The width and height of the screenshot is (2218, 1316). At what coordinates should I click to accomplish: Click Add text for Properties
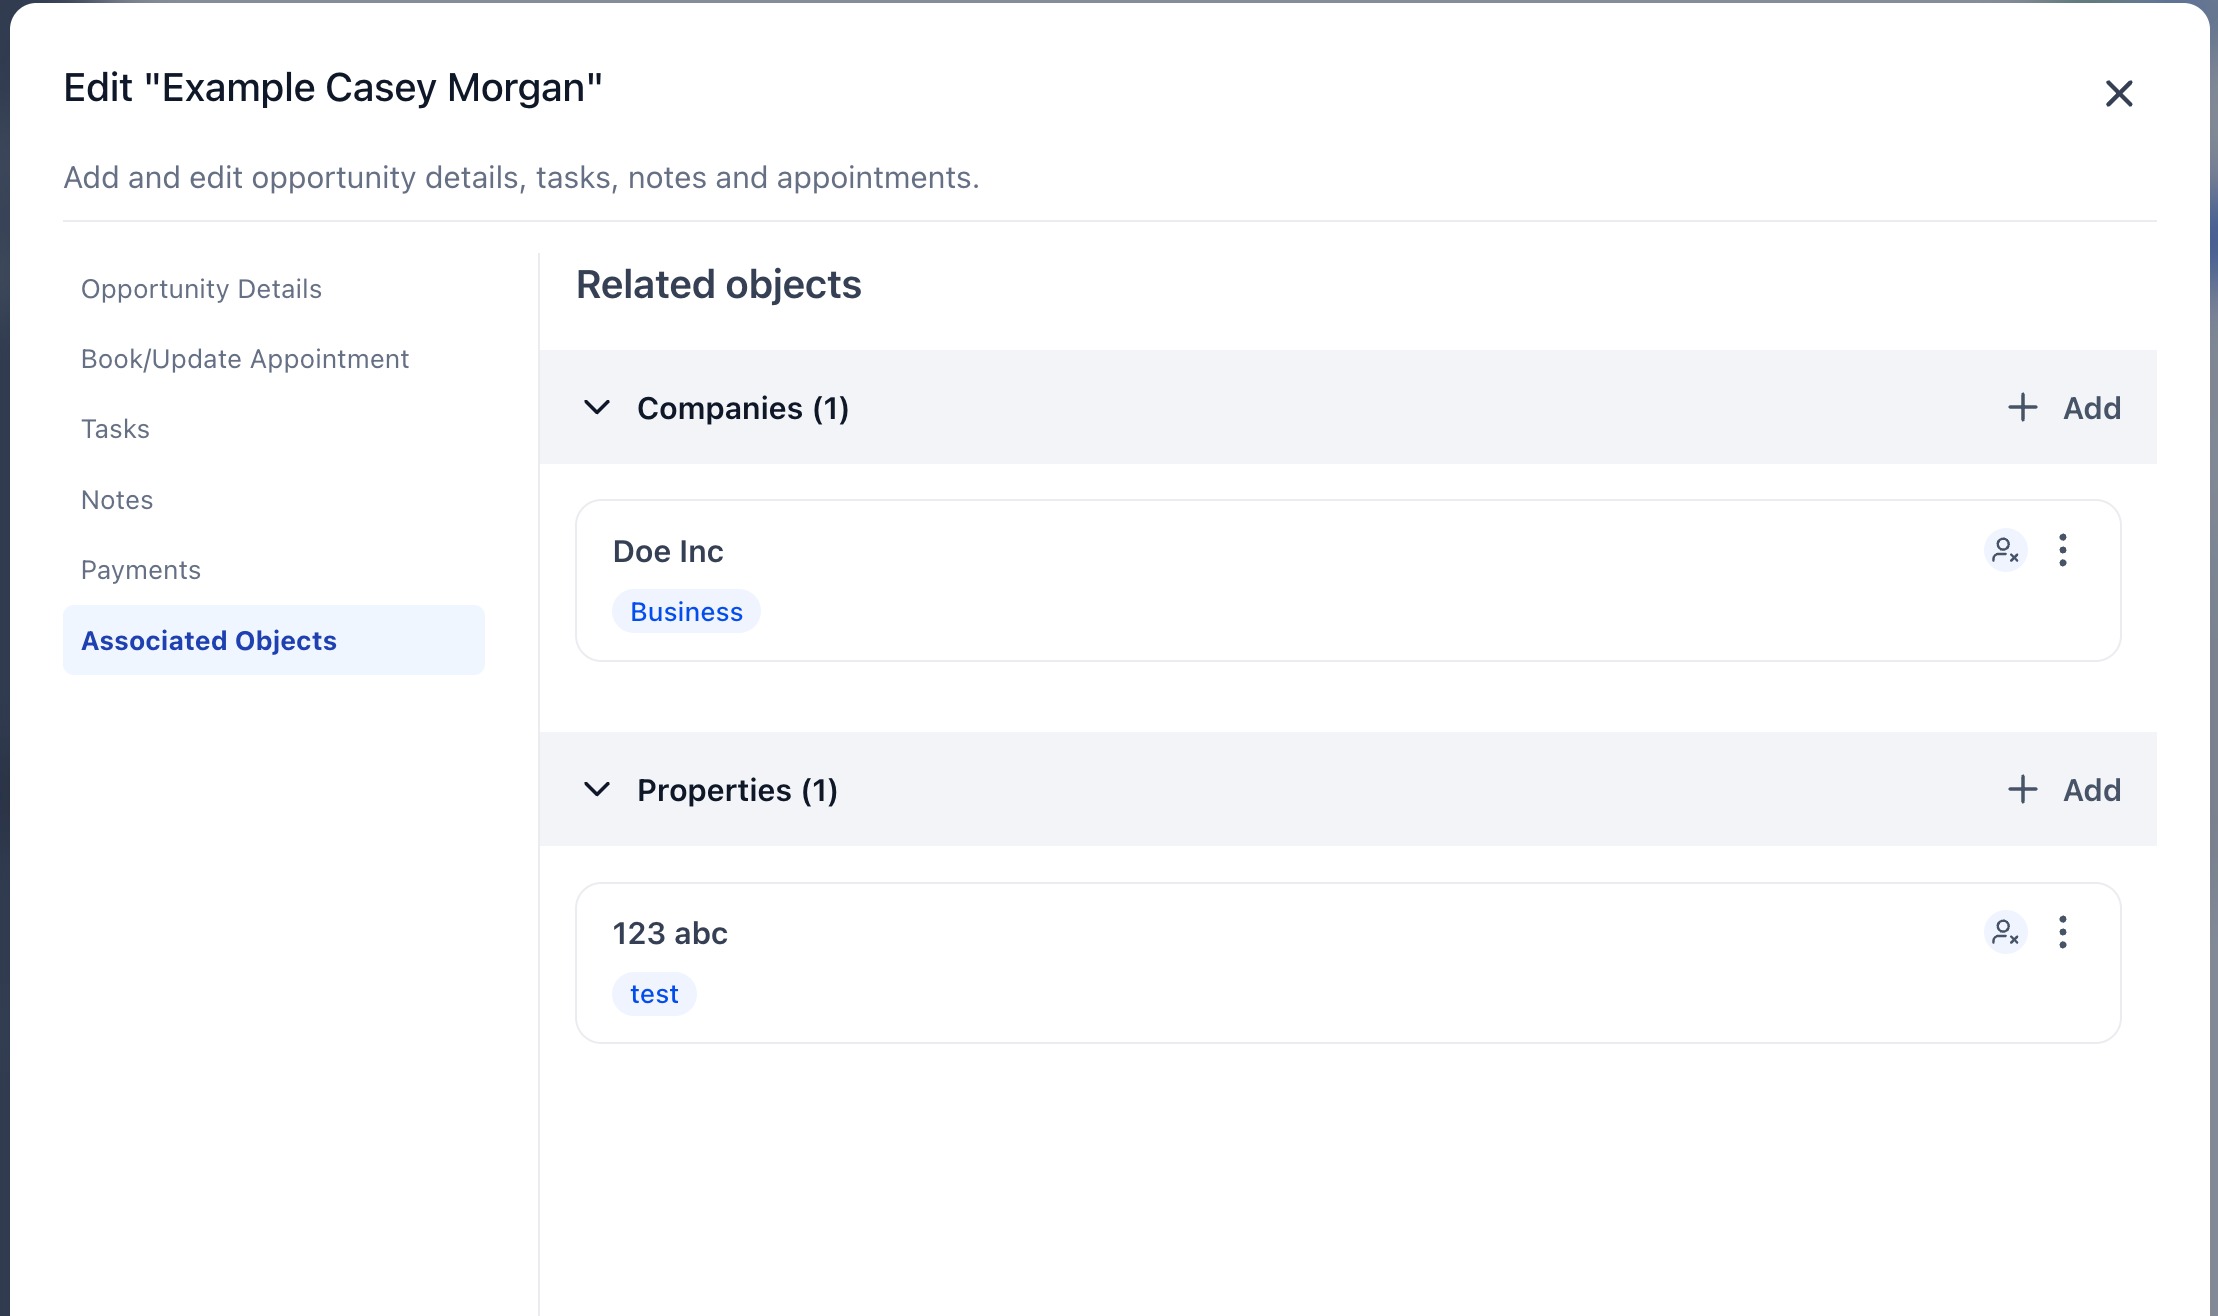click(2092, 790)
